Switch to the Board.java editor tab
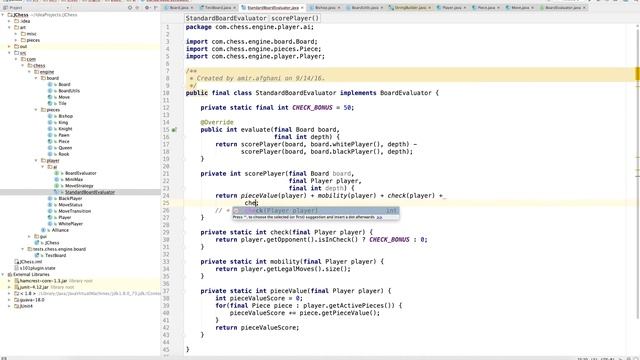640x360 pixels. [179, 8]
